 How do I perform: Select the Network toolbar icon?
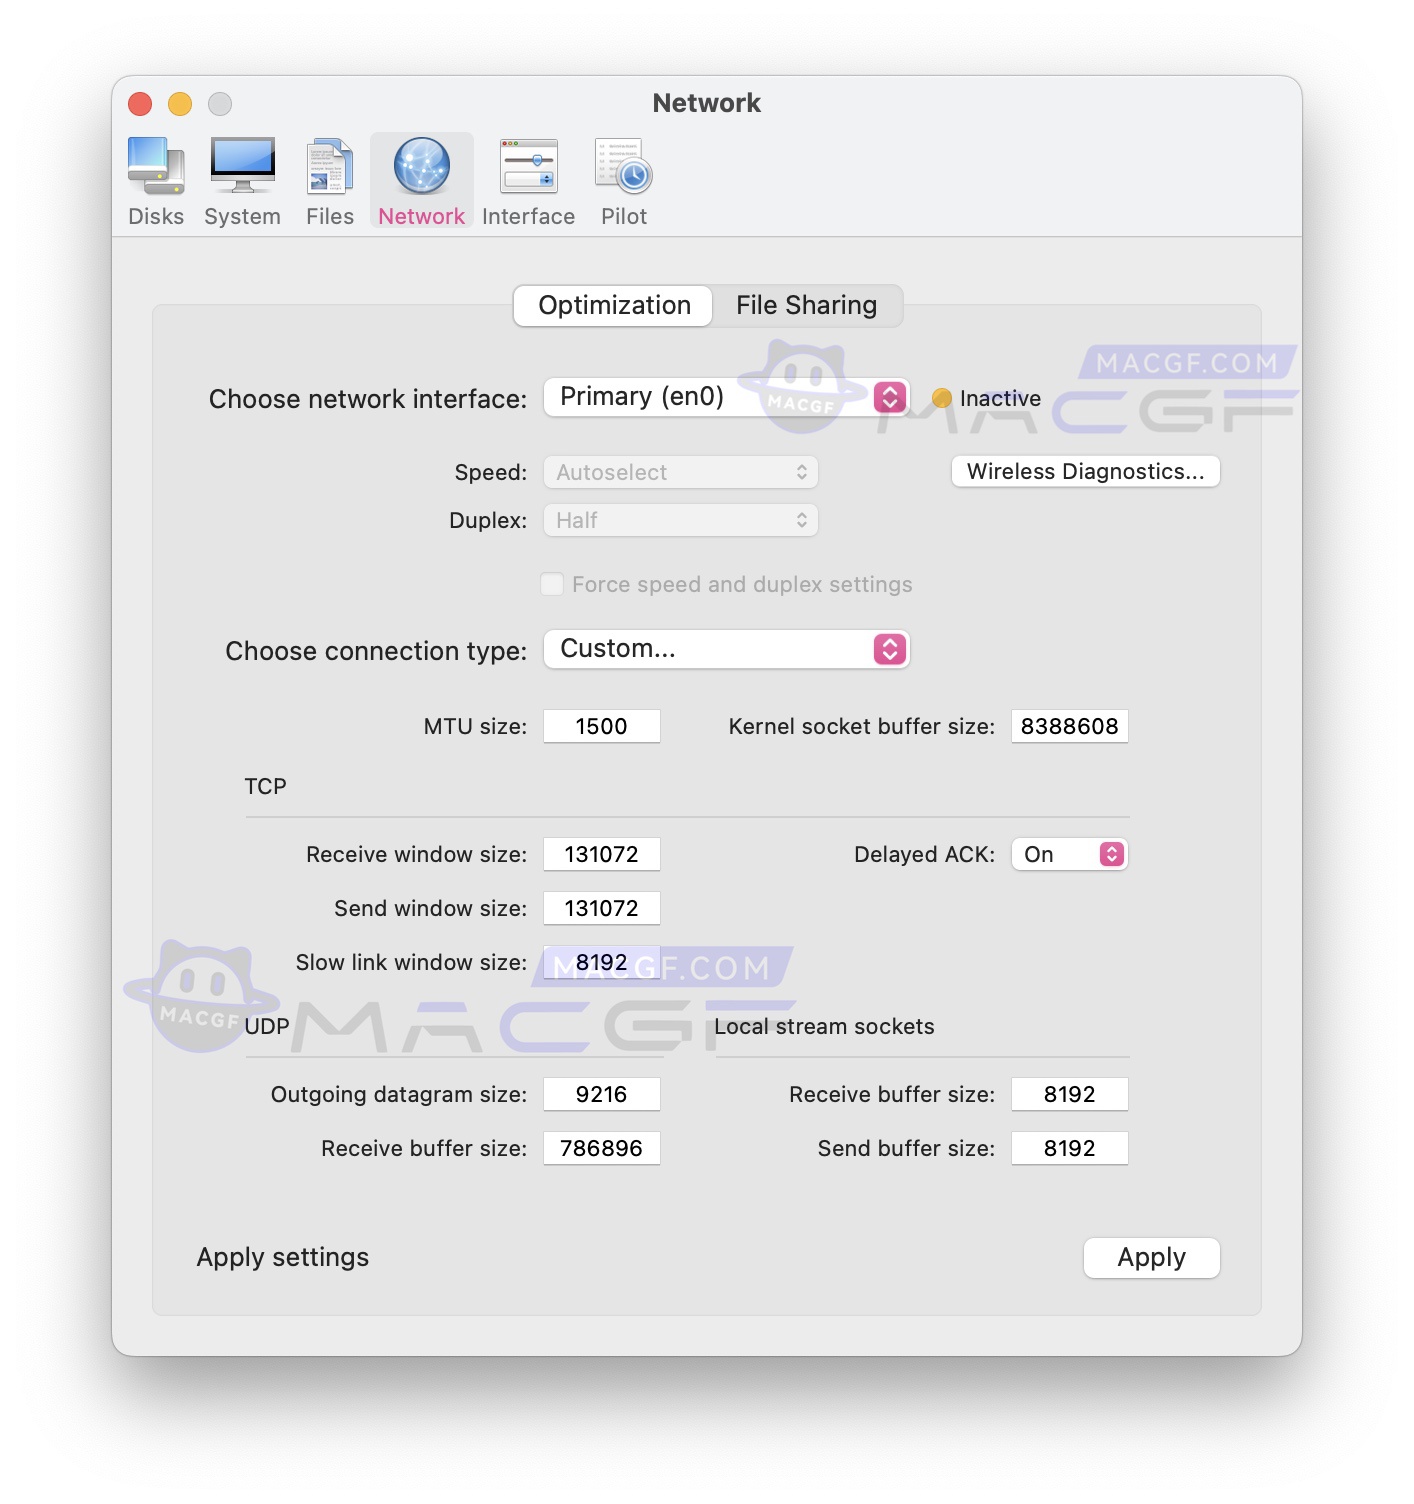[x=420, y=180]
